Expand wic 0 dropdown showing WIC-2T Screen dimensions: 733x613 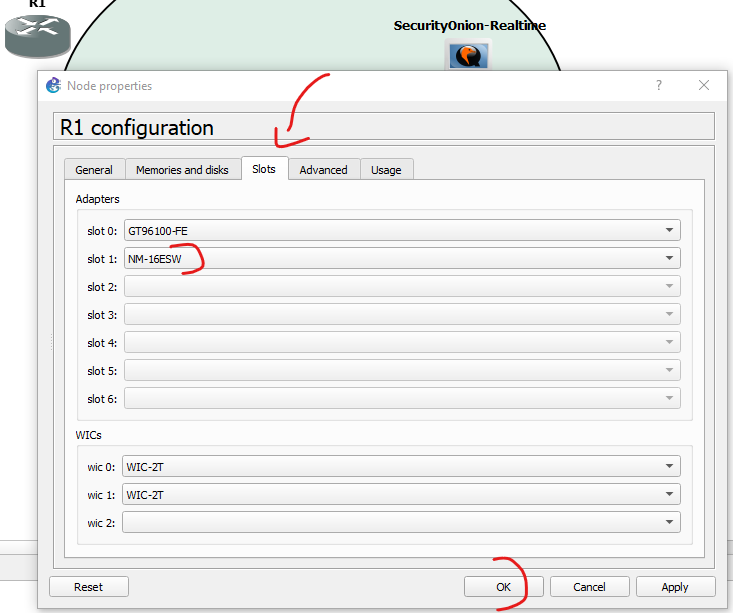[x=401, y=467]
